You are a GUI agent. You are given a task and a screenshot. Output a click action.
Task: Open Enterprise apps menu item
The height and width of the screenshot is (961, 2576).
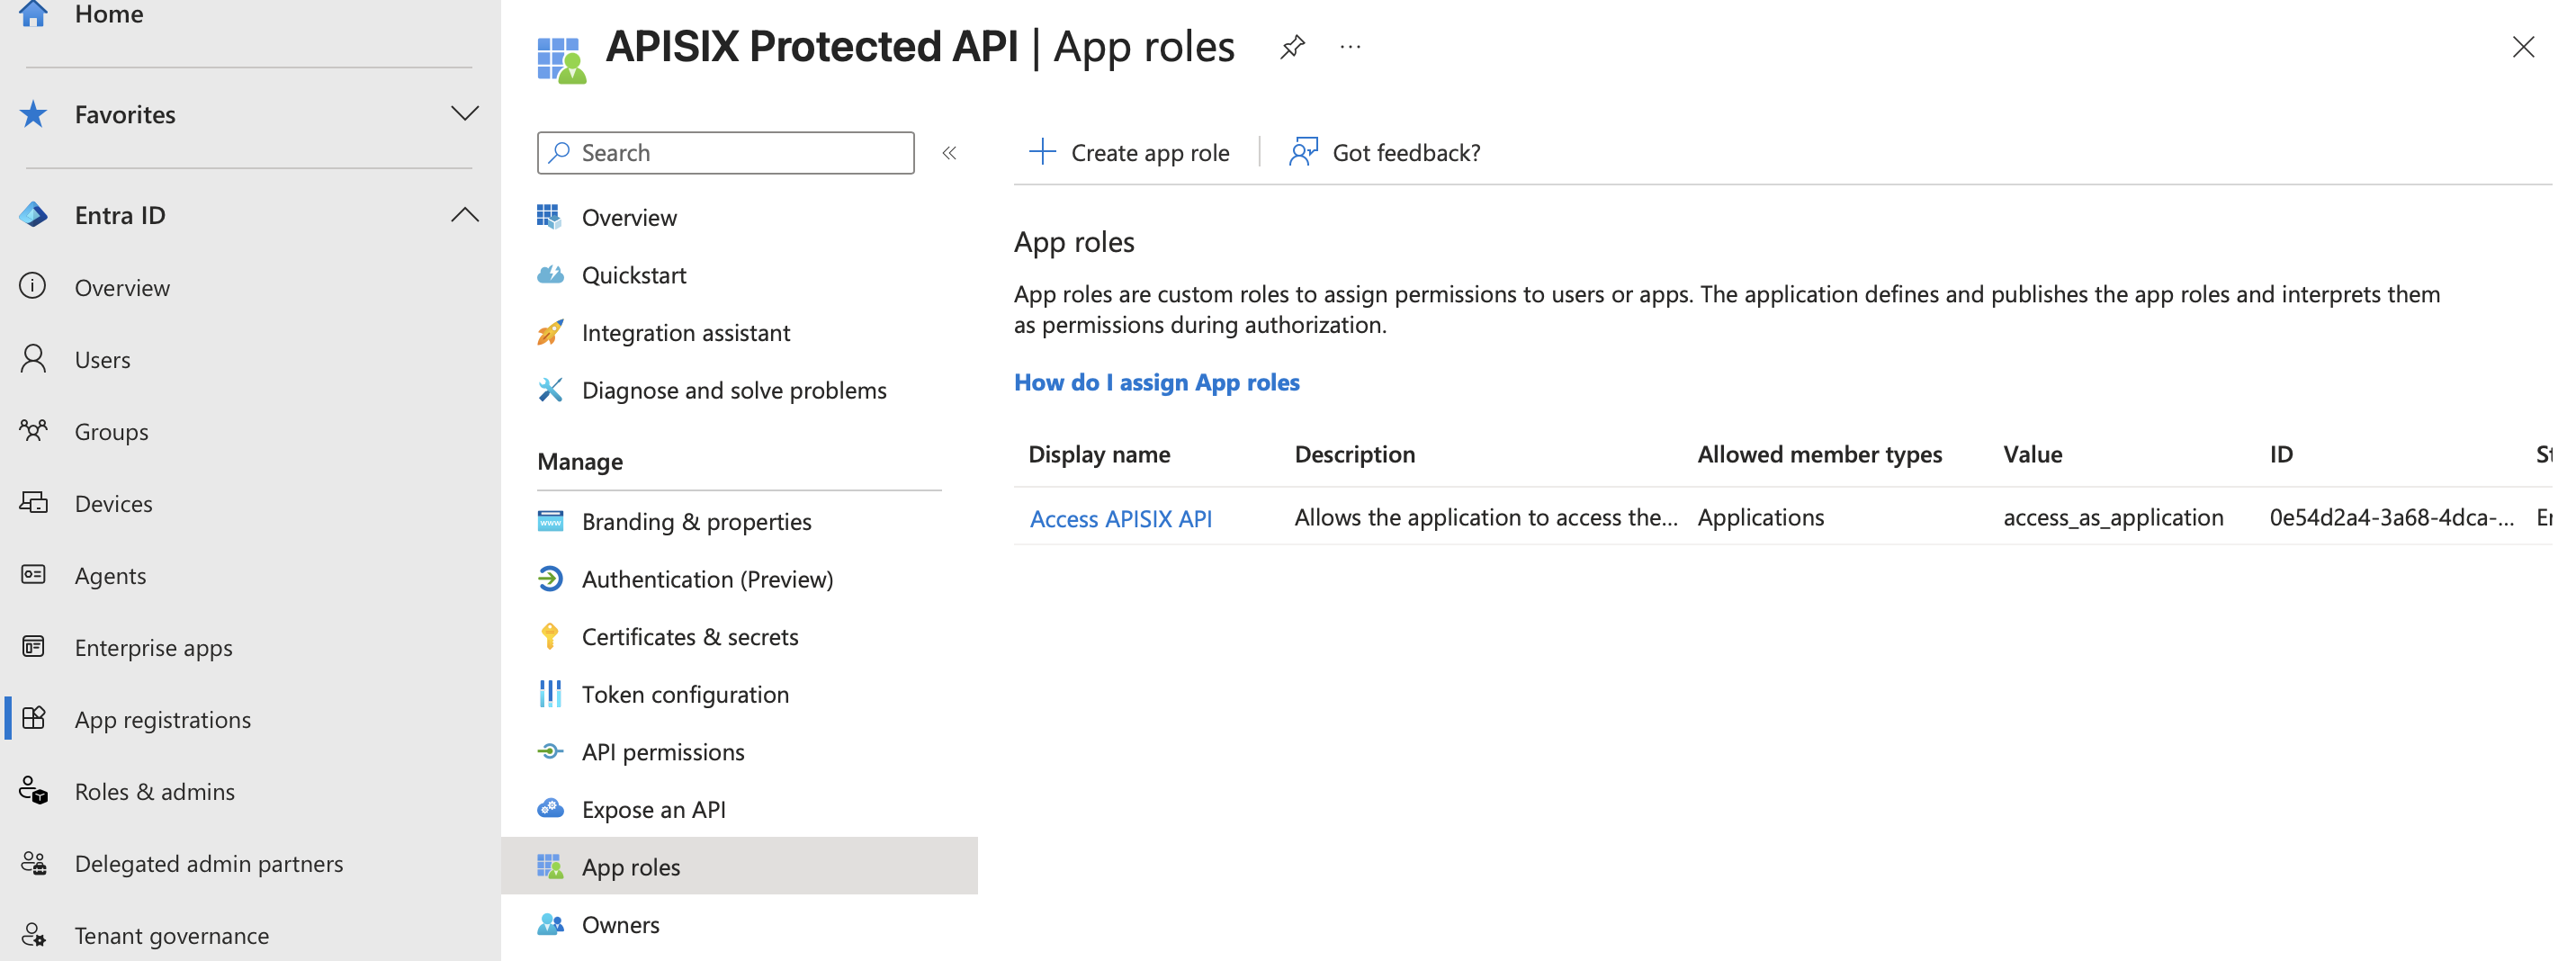(153, 648)
